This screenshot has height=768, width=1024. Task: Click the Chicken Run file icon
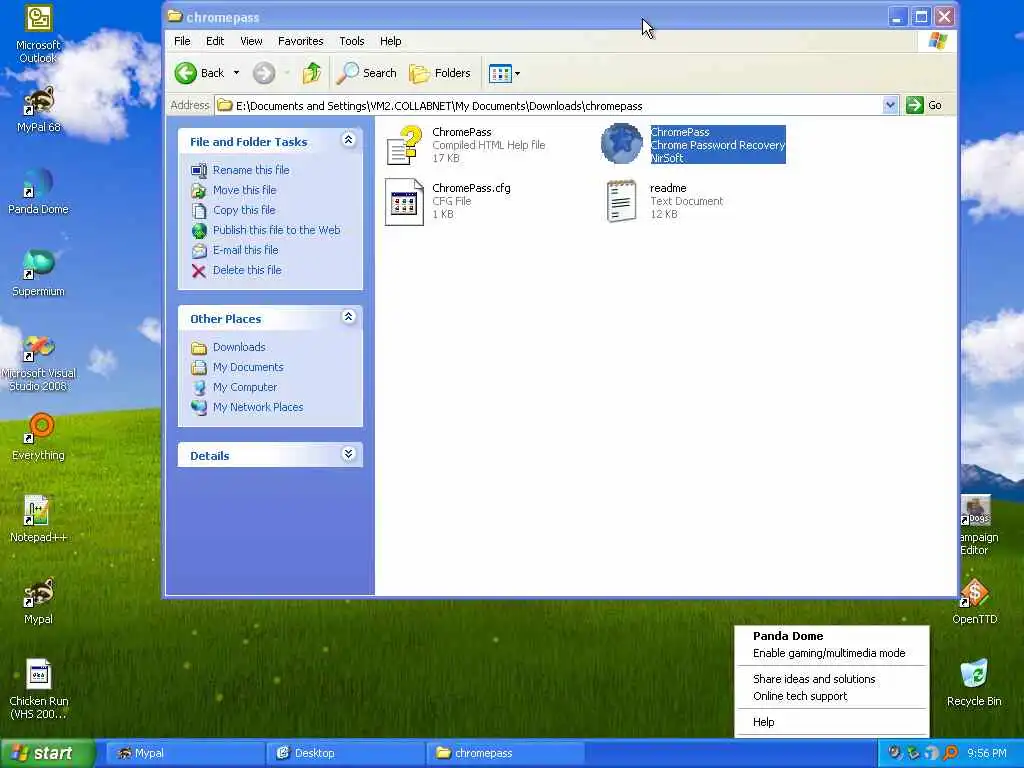39,675
